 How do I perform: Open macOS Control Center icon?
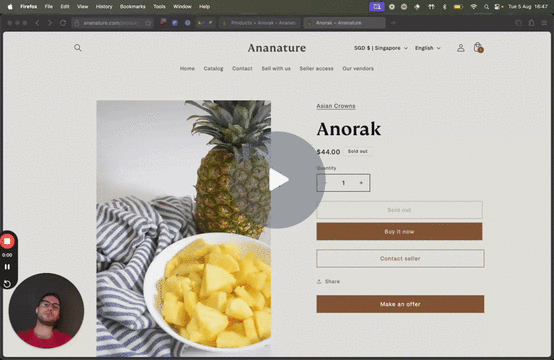click(498, 7)
